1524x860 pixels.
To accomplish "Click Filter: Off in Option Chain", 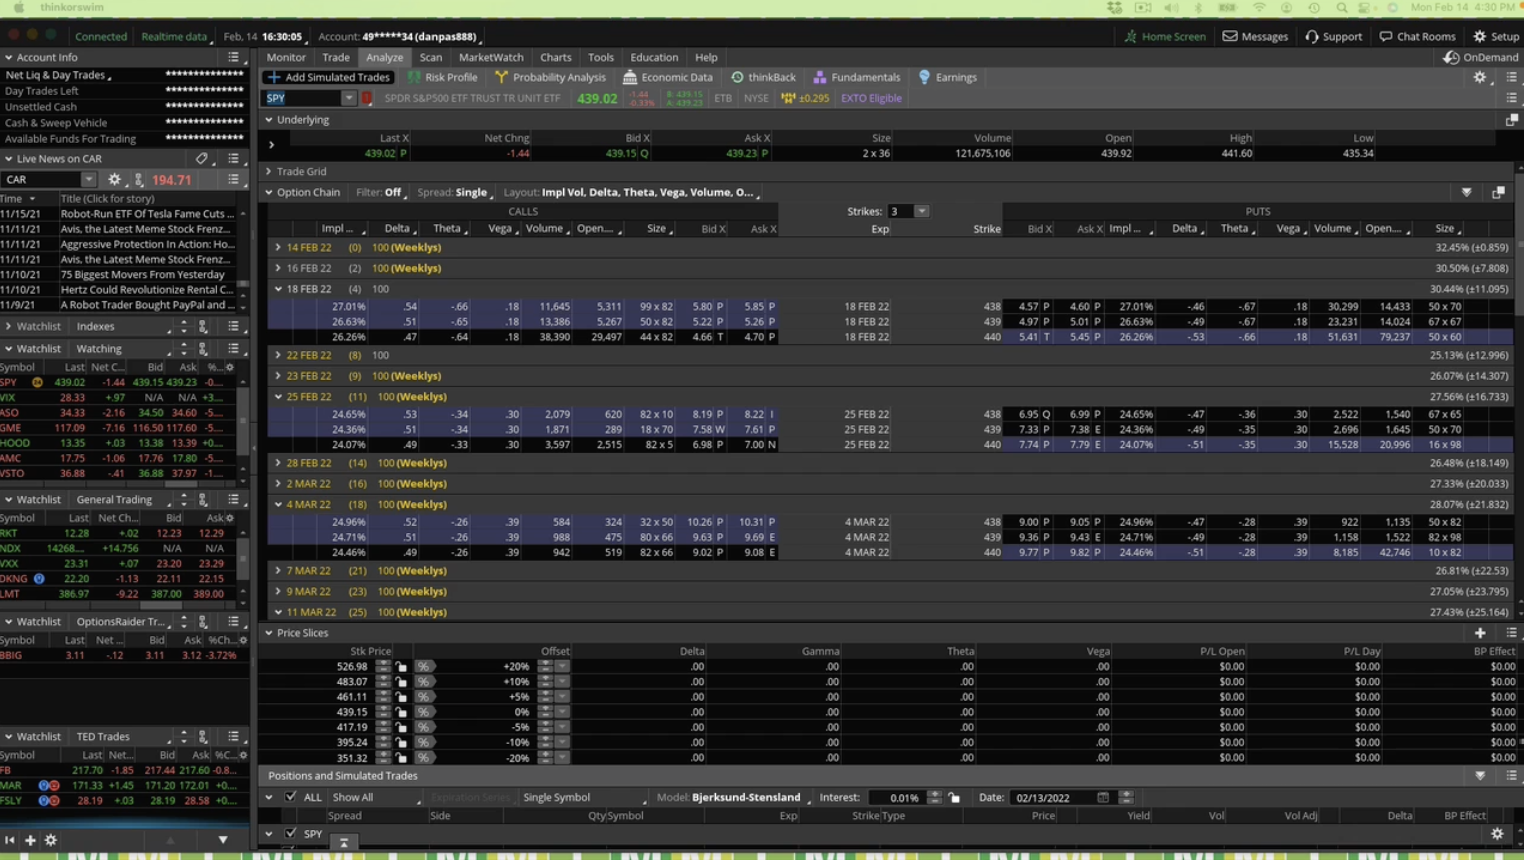I will pyautogui.click(x=380, y=192).
